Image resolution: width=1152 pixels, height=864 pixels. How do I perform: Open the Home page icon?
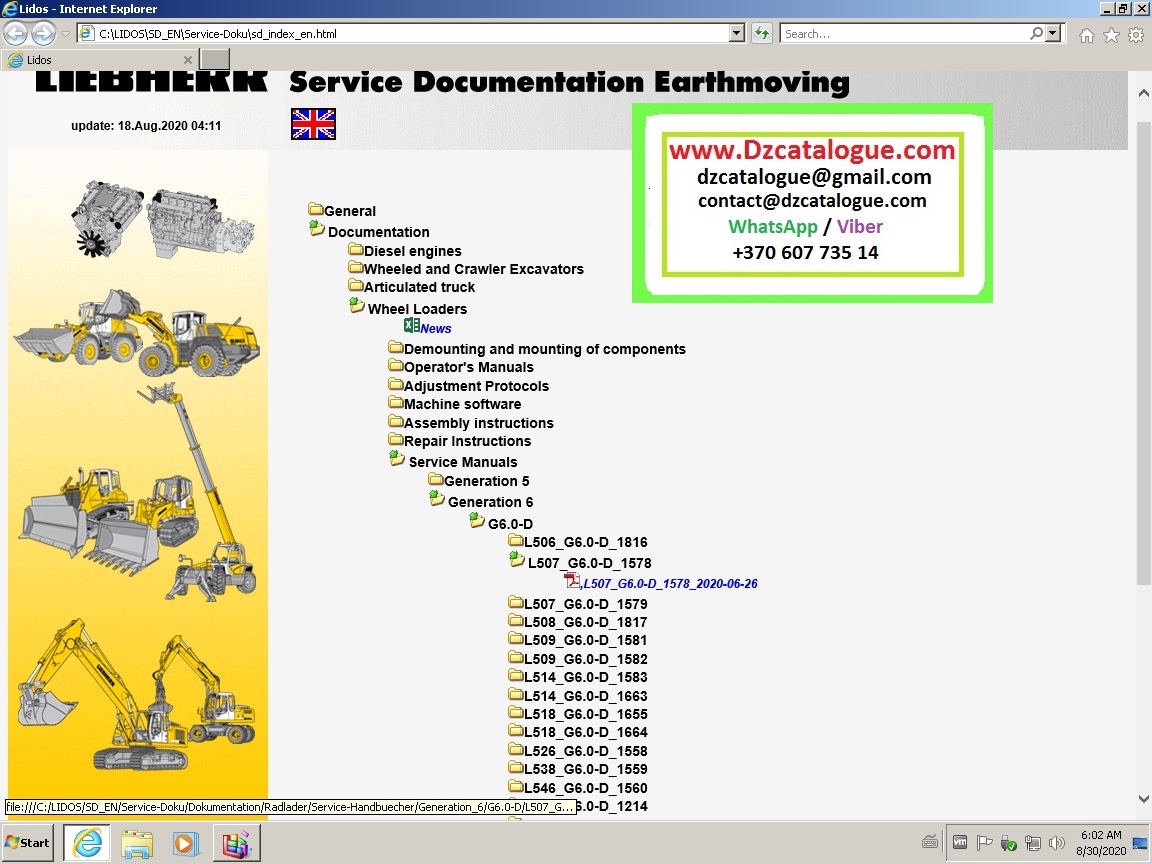coord(1087,35)
